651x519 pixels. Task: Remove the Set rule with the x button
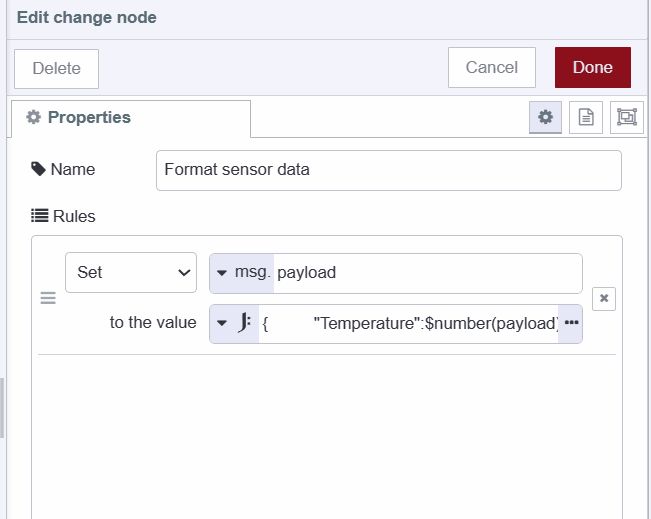(x=603, y=297)
